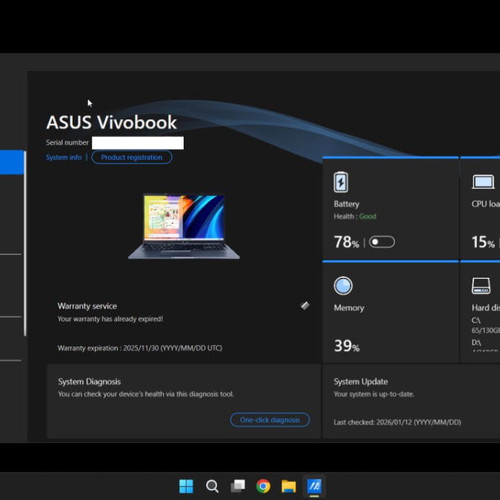Open File Explorer from taskbar

(289, 486)
